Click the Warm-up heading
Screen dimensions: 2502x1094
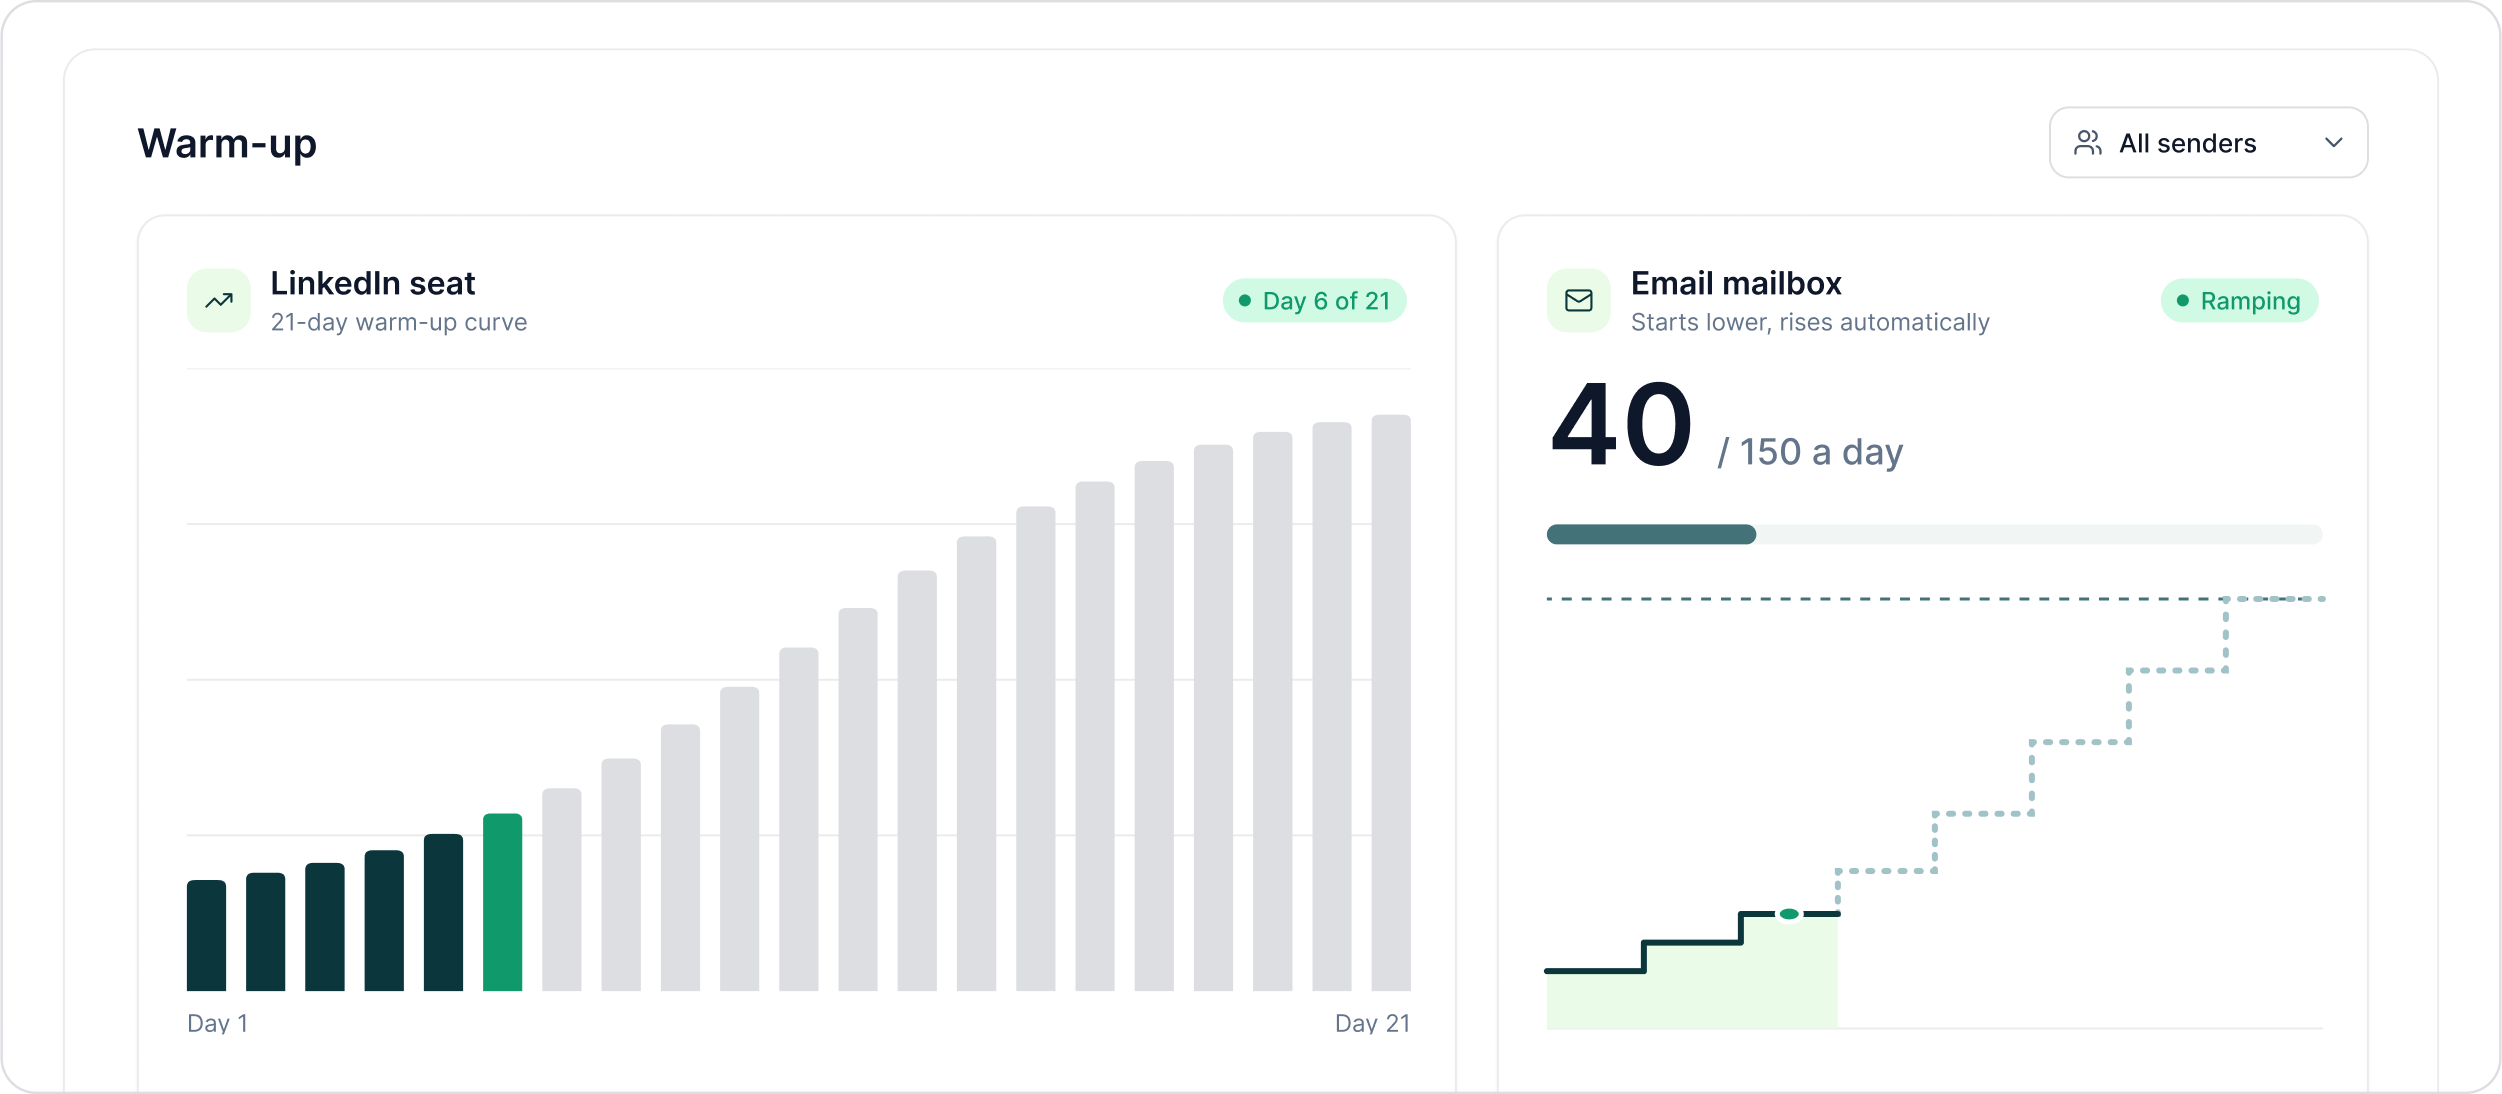[227, 144]
